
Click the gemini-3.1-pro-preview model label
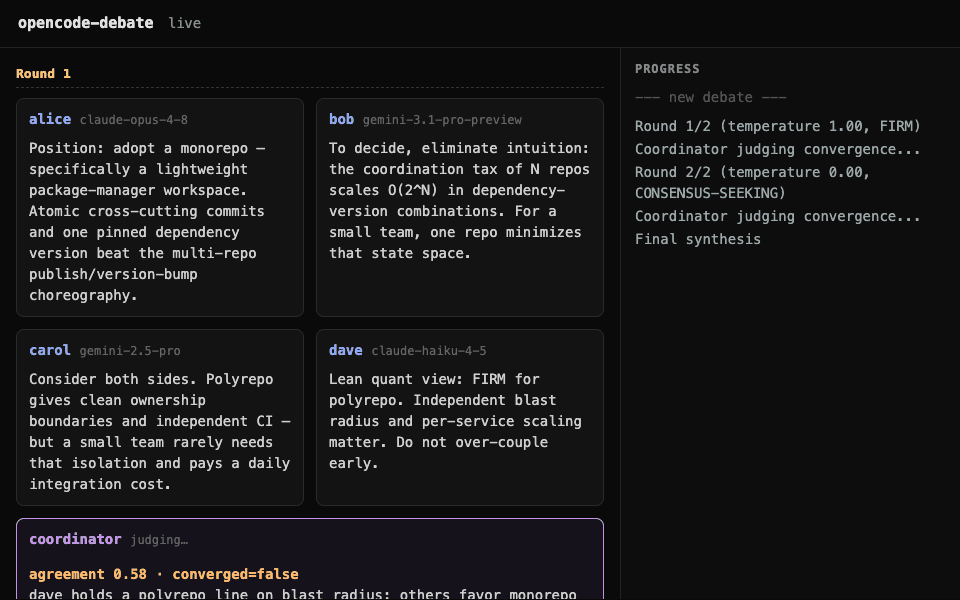(442, 120)
